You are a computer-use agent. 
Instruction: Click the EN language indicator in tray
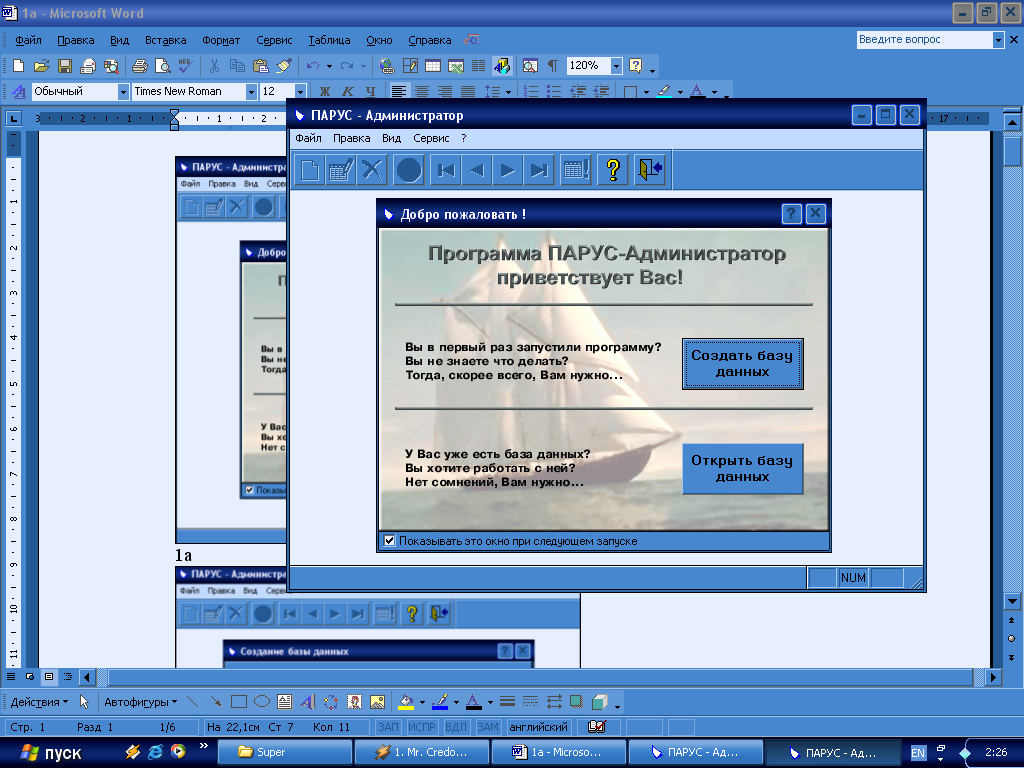pyautogui.click(x=918, y=753)
